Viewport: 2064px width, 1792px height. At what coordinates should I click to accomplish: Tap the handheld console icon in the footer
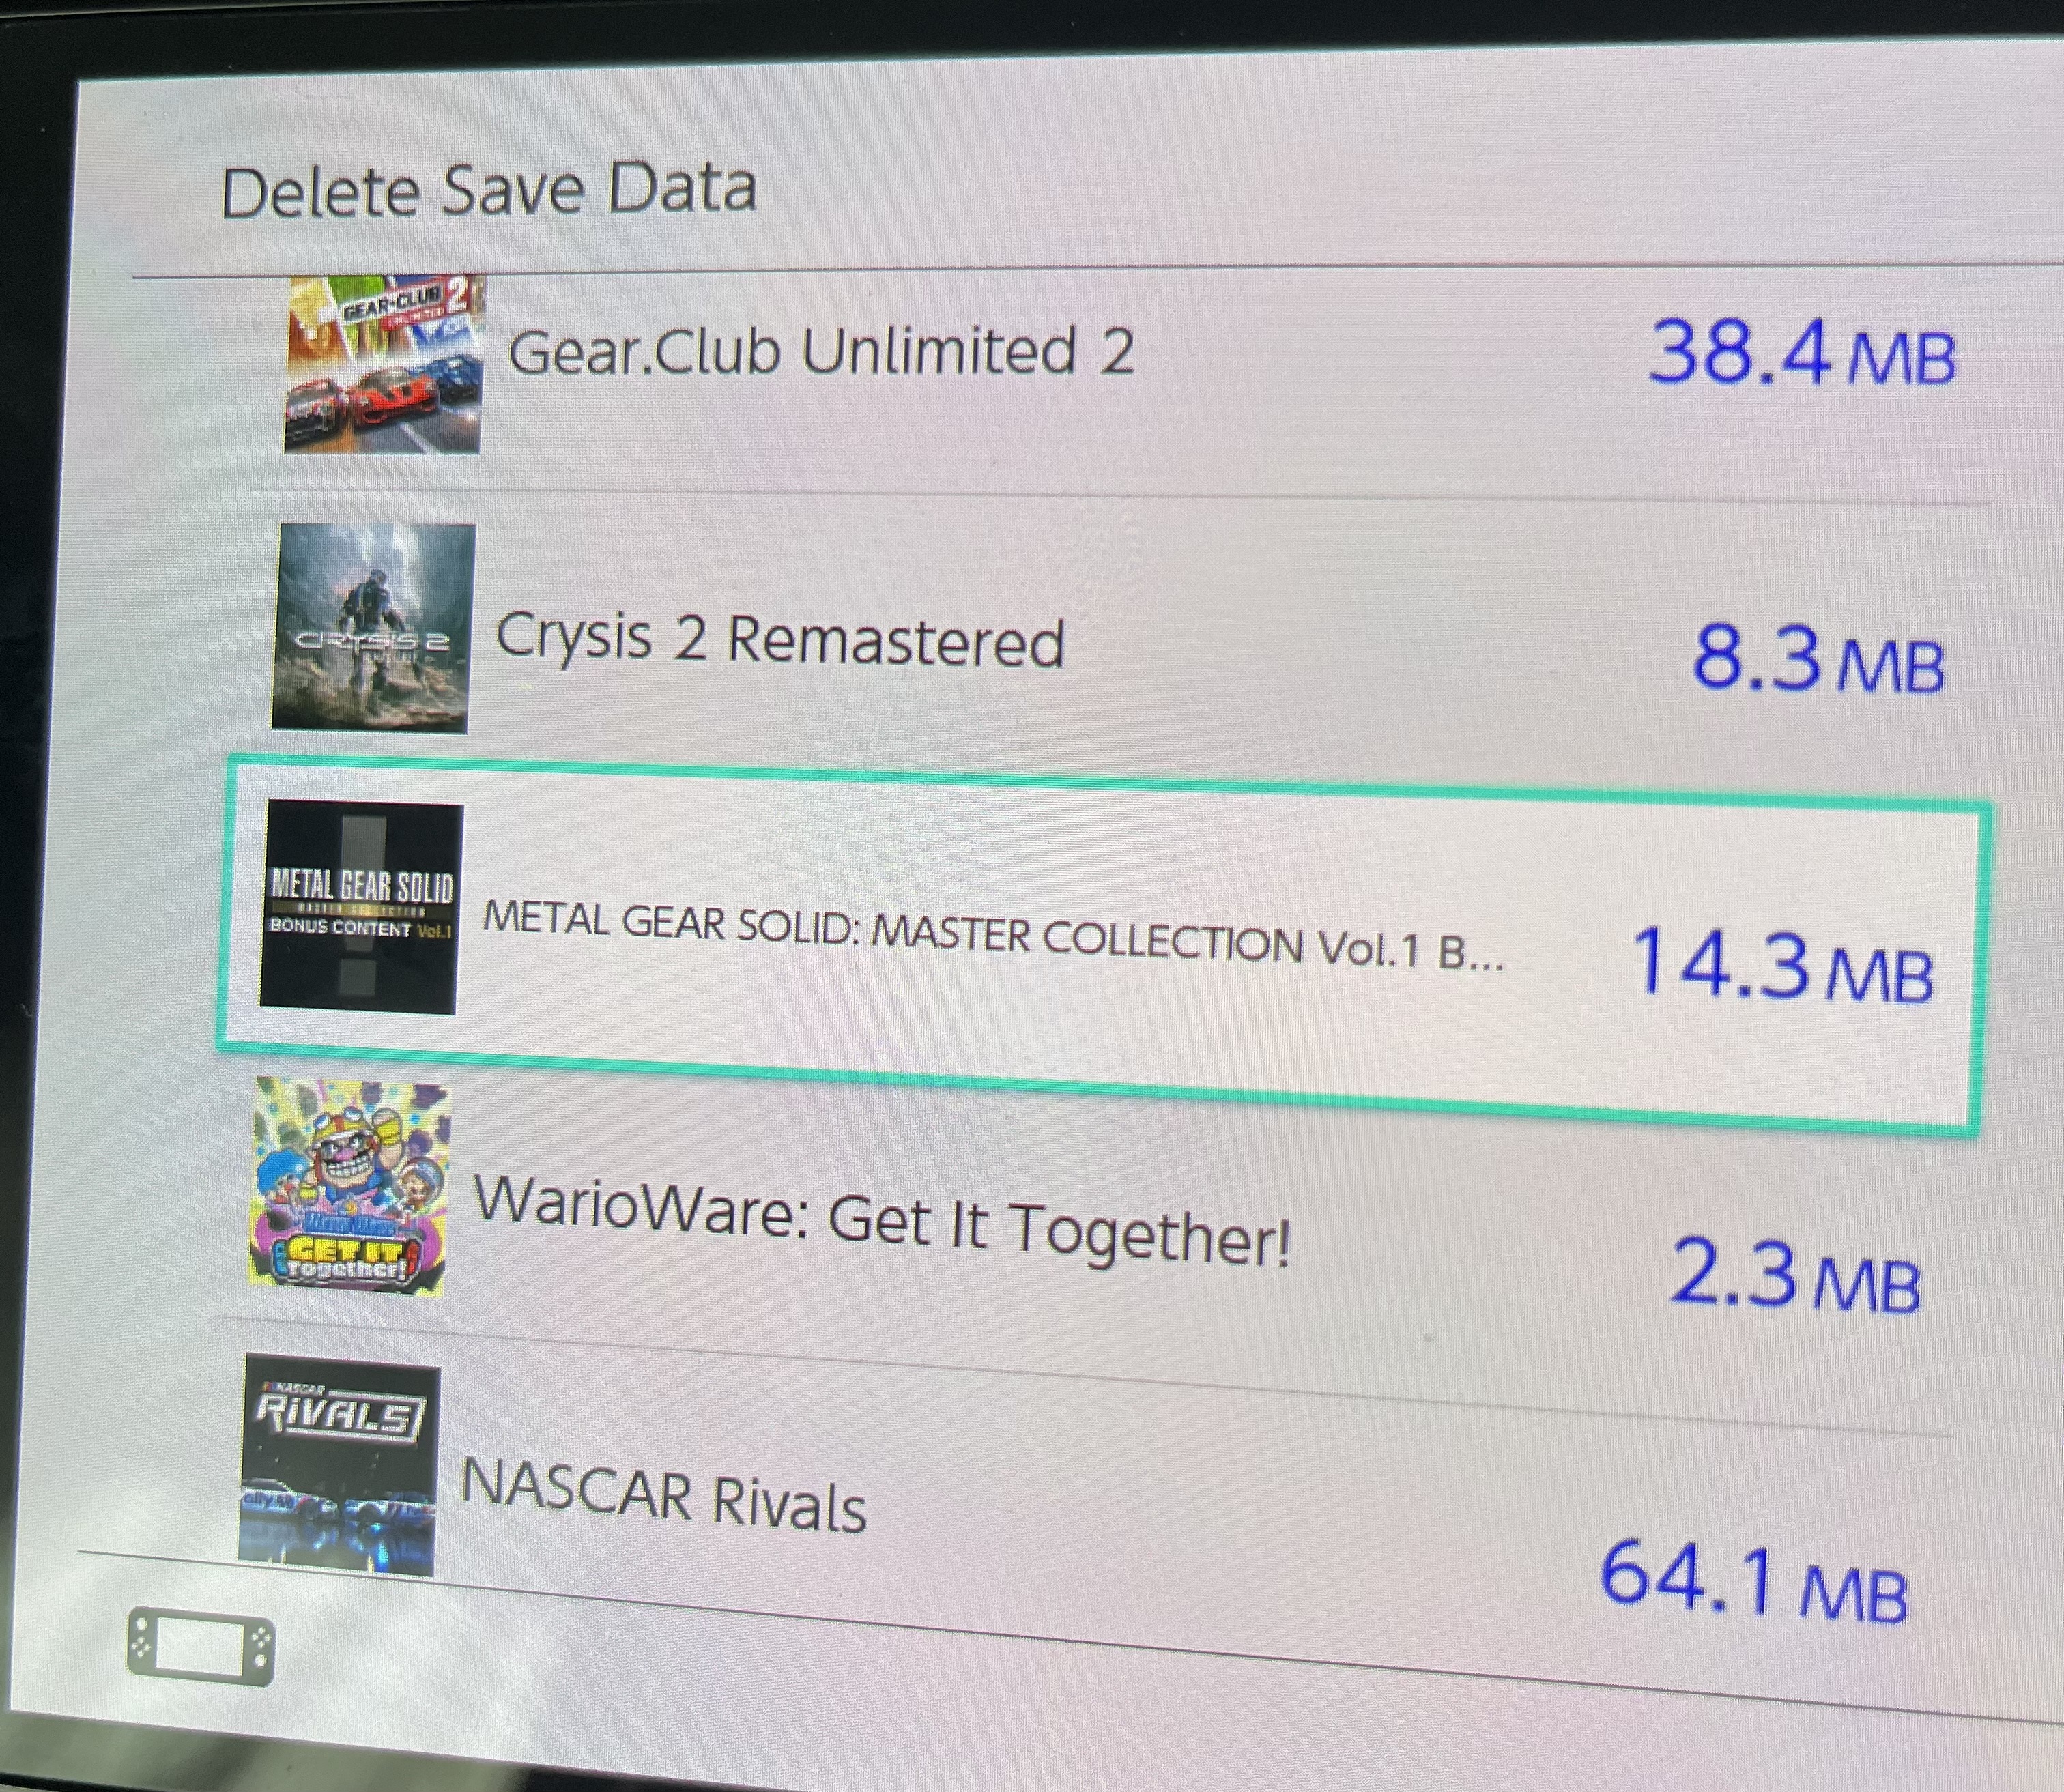(x=200, y=1646)
